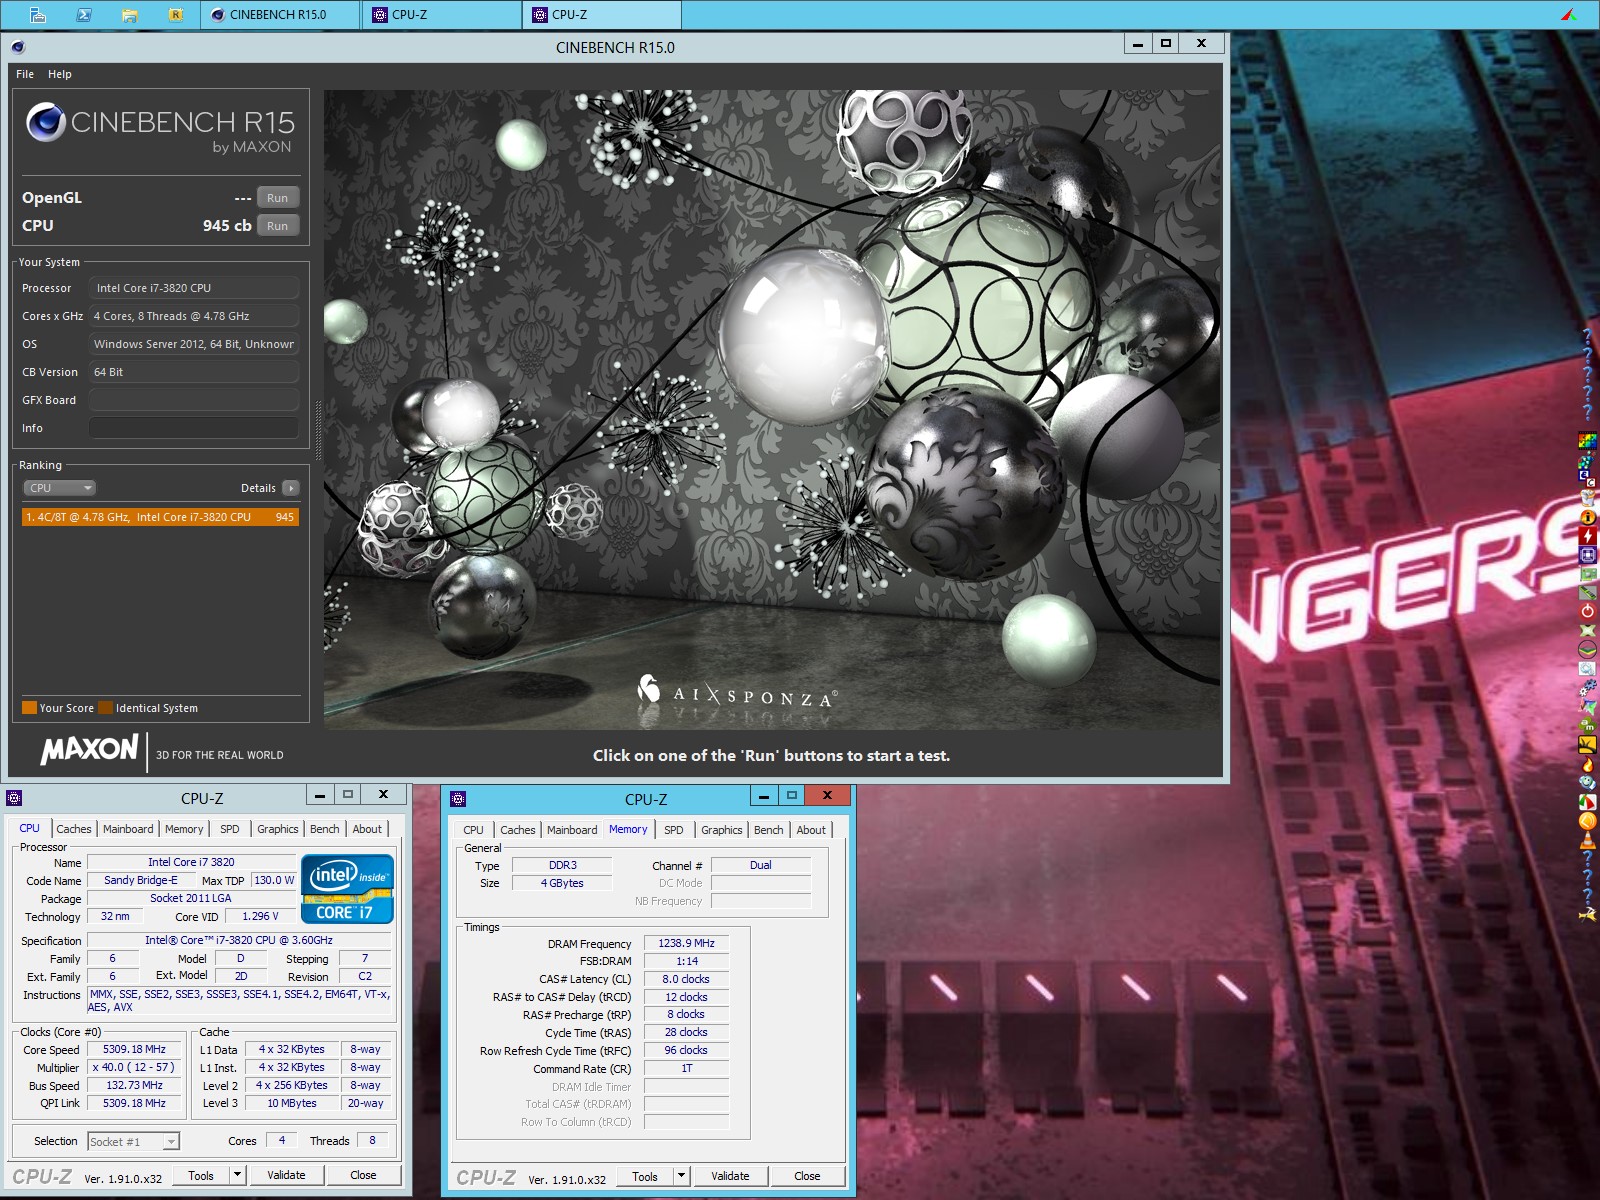The image size is (1600, 1200).
Task: Click the Intel Core i7 logo badge
Action: (x=347, y=888)
